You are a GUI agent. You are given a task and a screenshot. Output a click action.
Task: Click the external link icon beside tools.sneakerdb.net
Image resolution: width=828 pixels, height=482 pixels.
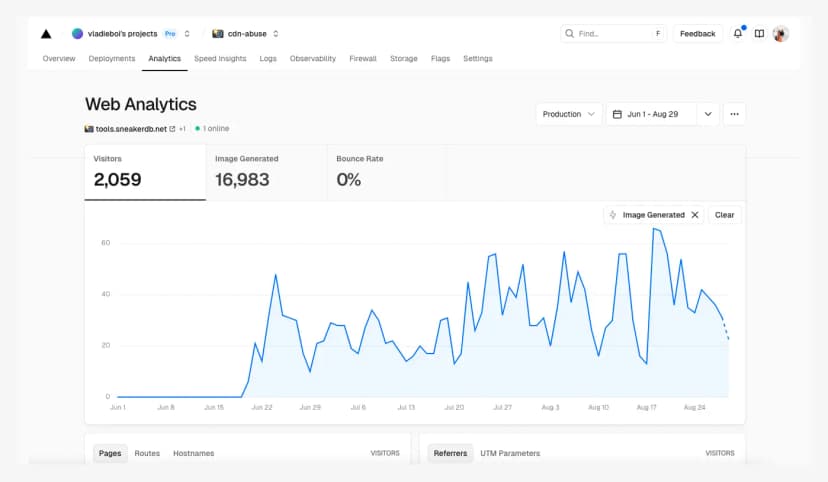[172, 129]
